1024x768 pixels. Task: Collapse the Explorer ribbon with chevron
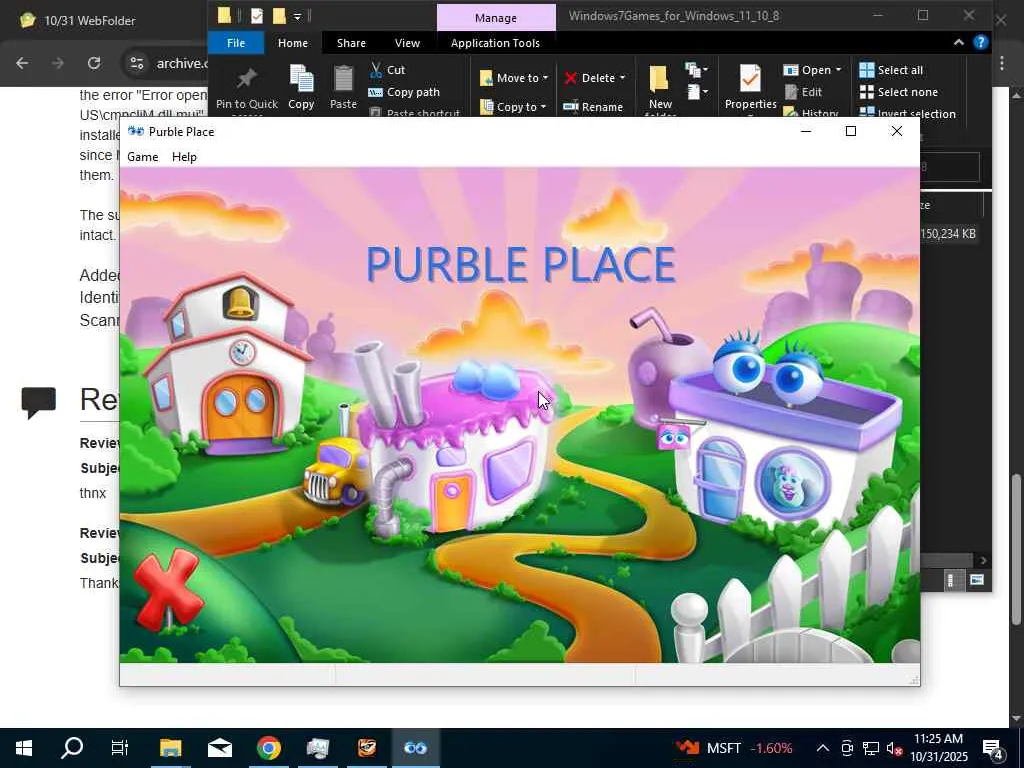(959, 42)
